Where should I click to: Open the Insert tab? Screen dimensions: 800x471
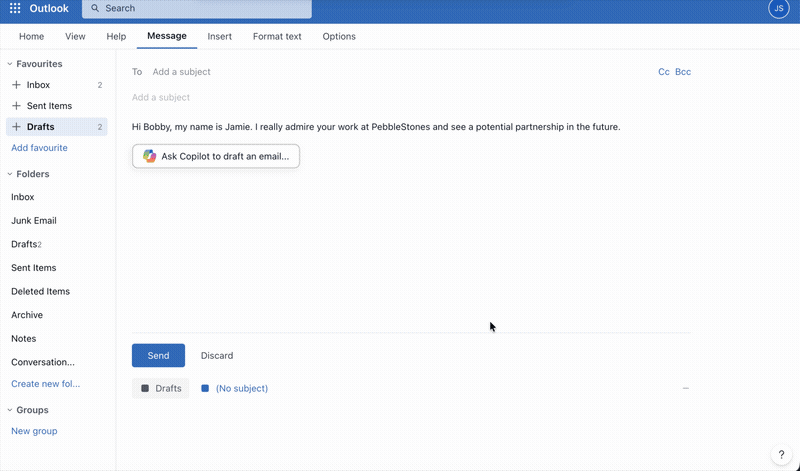[220, 36]
